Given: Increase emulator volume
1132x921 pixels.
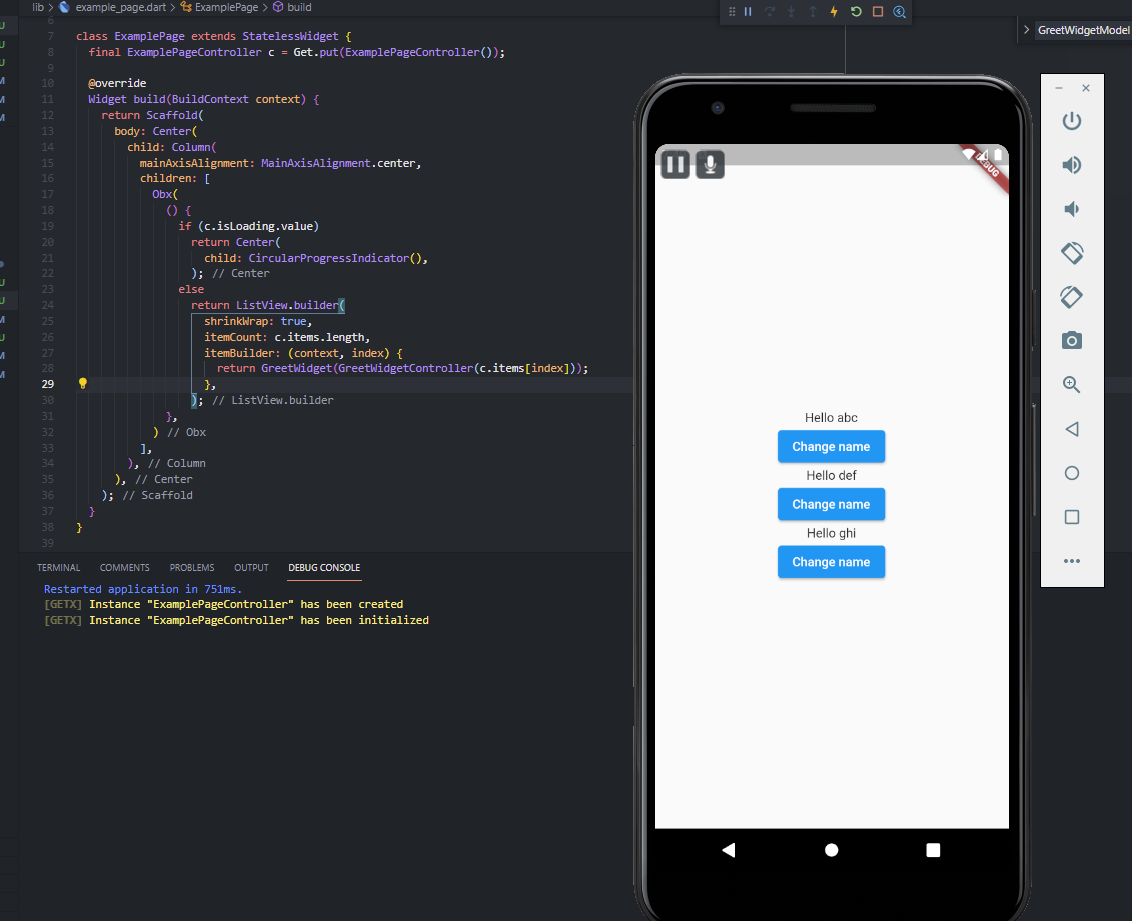Looking at the screenshot, I should 1071,165.
